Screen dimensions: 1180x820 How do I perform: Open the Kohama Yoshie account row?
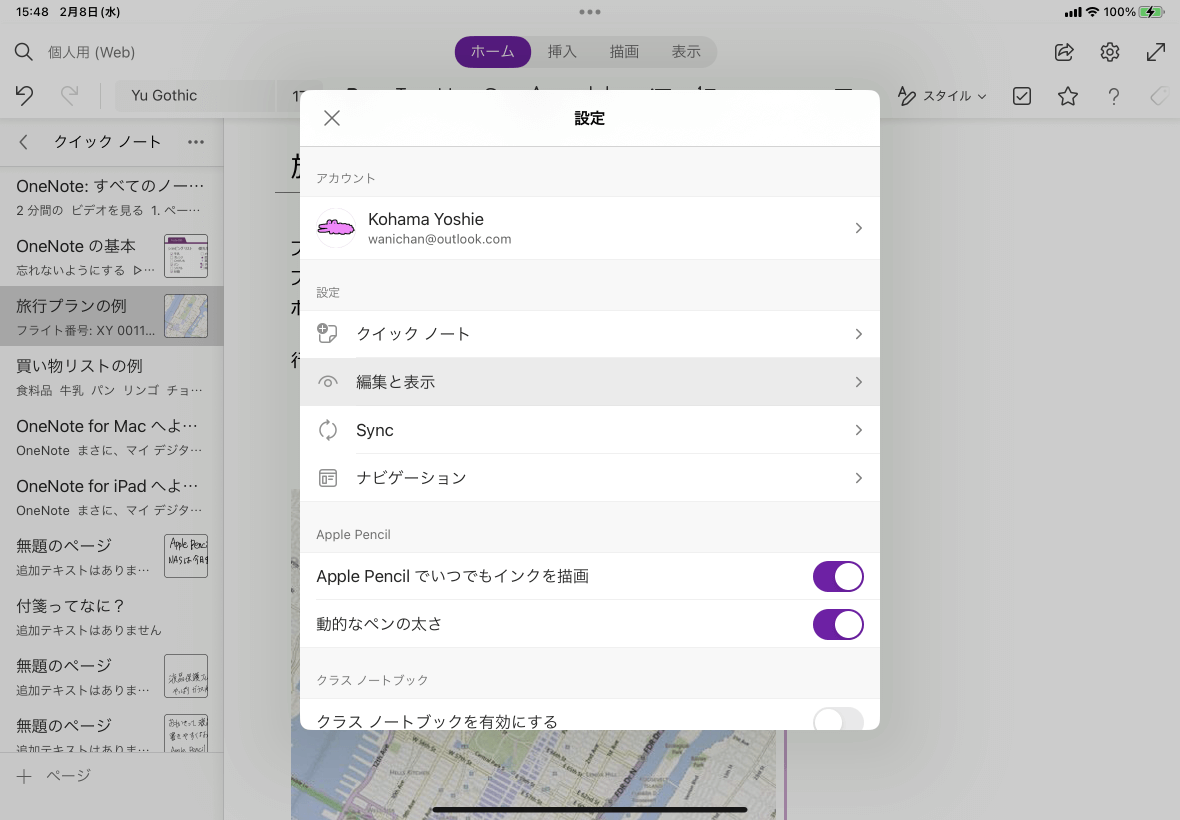[589, 228]
